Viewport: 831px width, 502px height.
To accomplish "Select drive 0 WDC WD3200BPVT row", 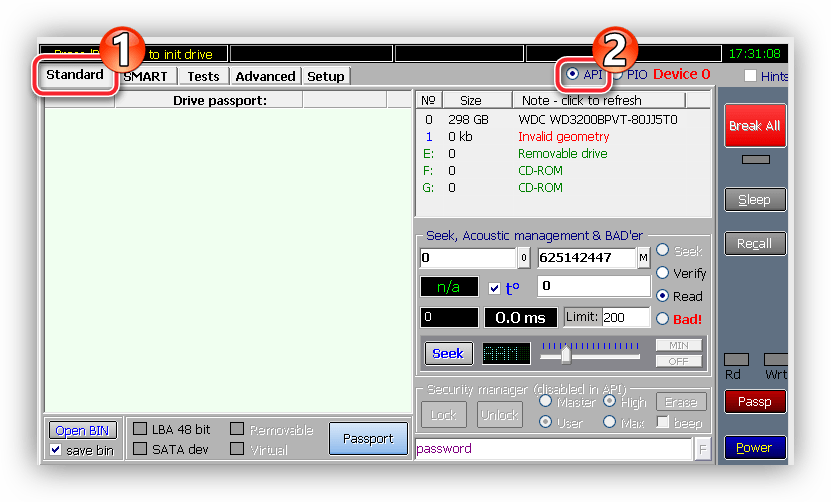I will (x=563, y=120).
